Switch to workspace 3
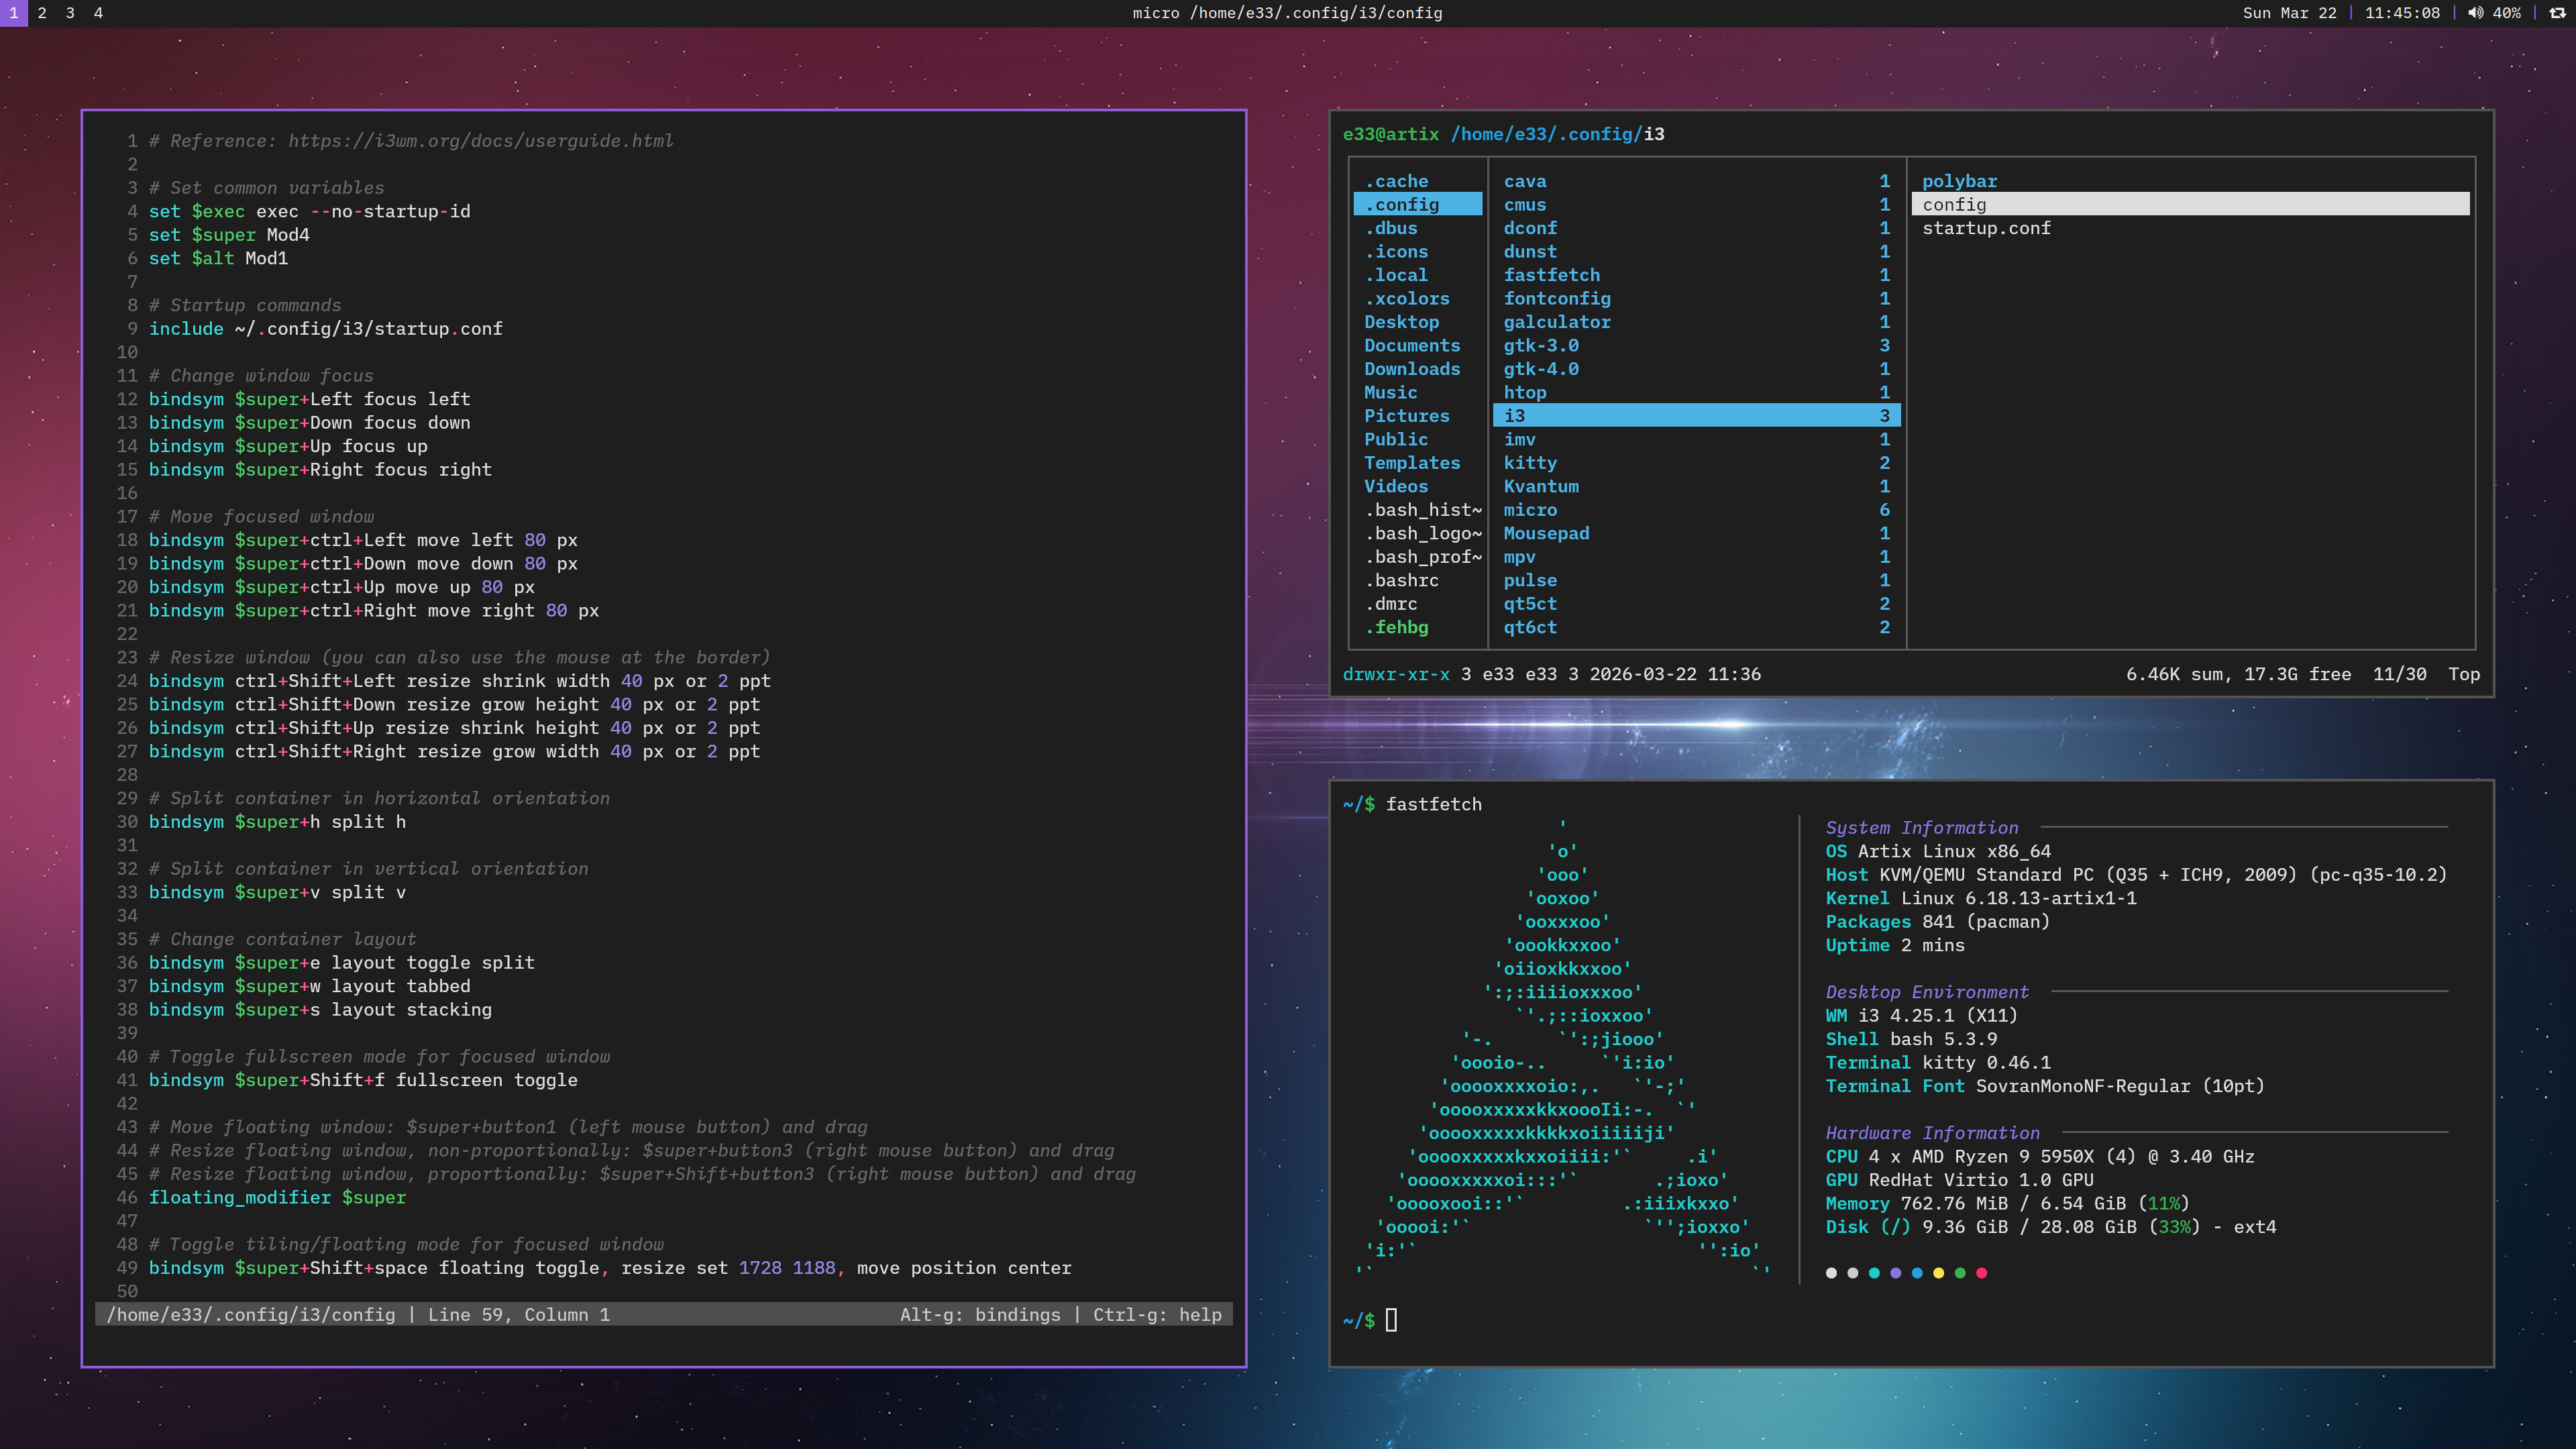 pyautogui.click(x=70, y=13)
